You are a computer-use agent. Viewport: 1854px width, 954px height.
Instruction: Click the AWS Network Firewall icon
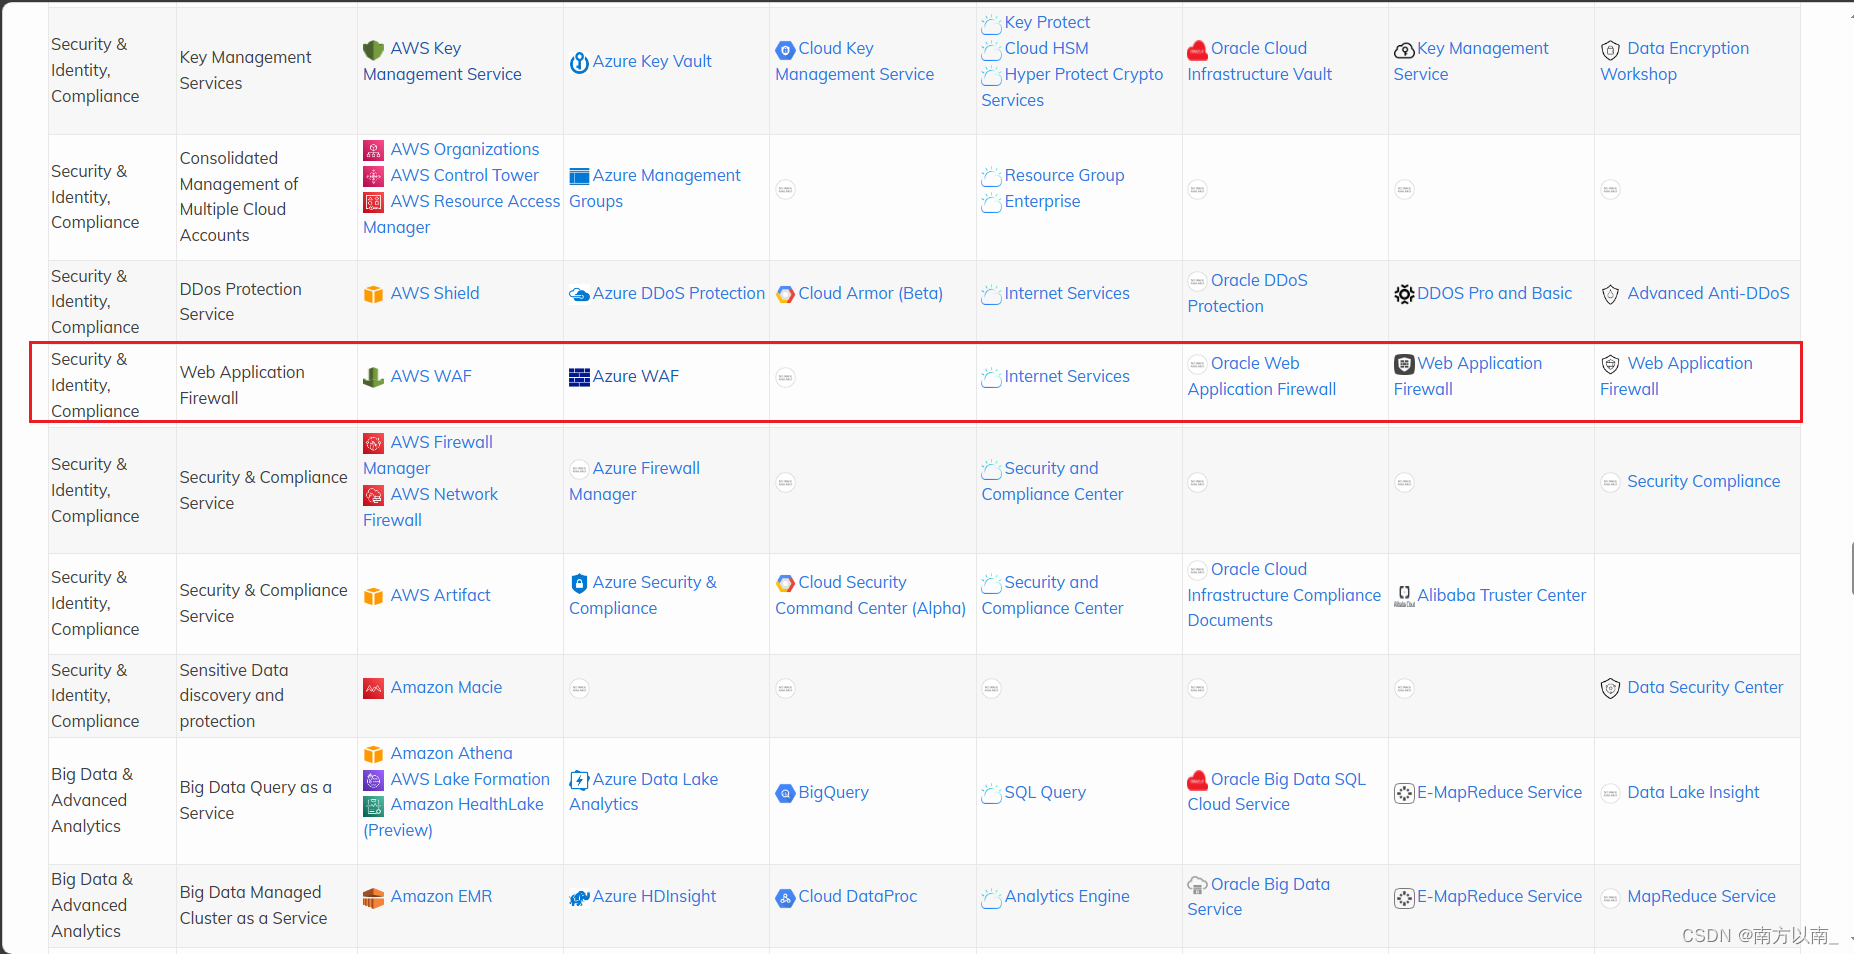tap(373, 496)
